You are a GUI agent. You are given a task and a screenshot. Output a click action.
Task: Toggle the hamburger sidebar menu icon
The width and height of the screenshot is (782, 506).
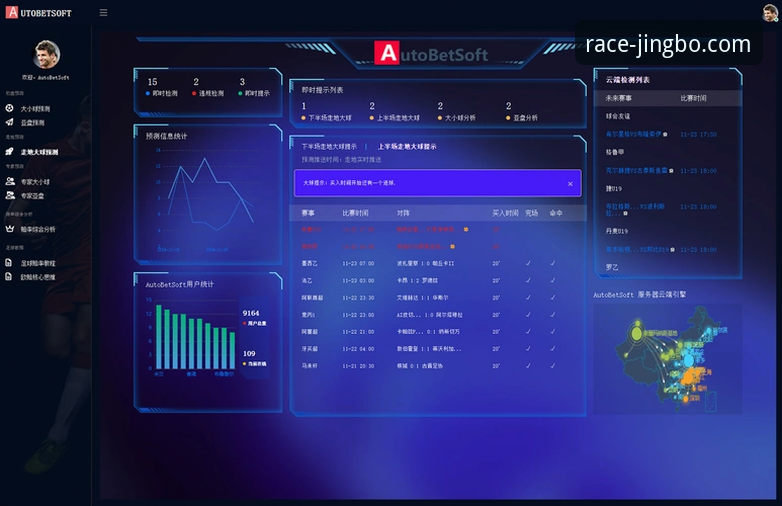[x=103, y=12]
